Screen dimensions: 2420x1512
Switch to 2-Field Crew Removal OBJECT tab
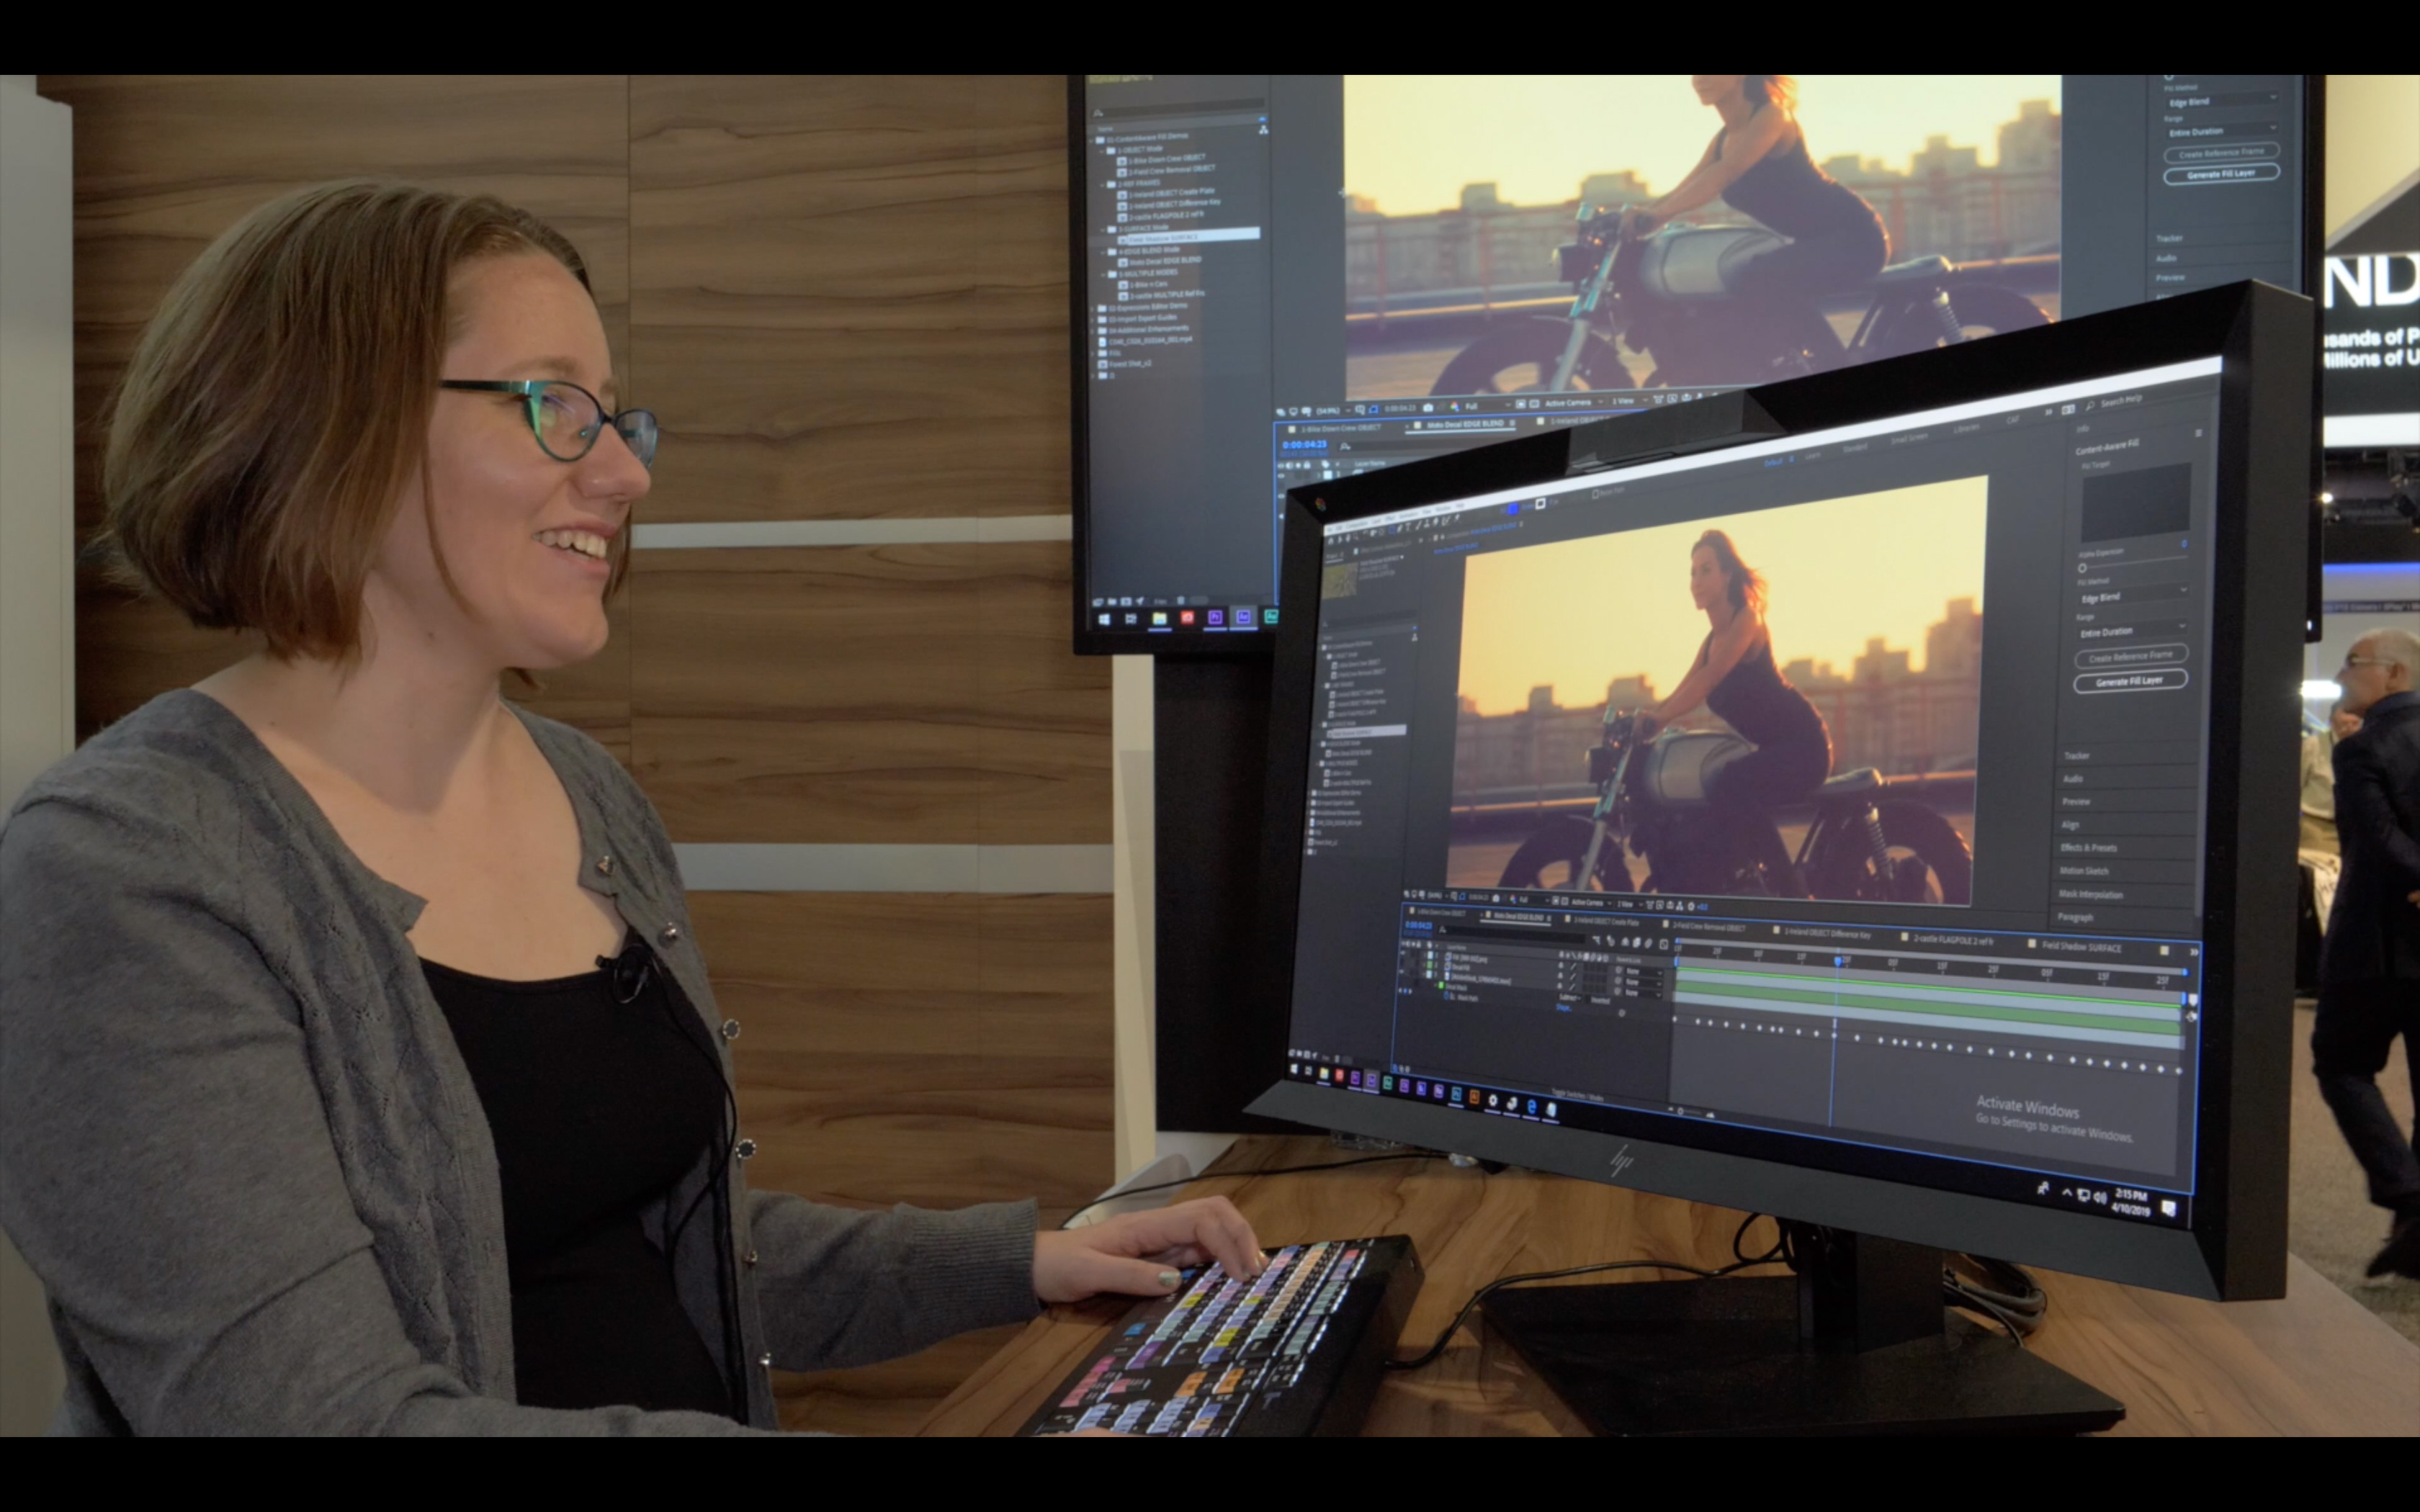(x=1708, y=928)
